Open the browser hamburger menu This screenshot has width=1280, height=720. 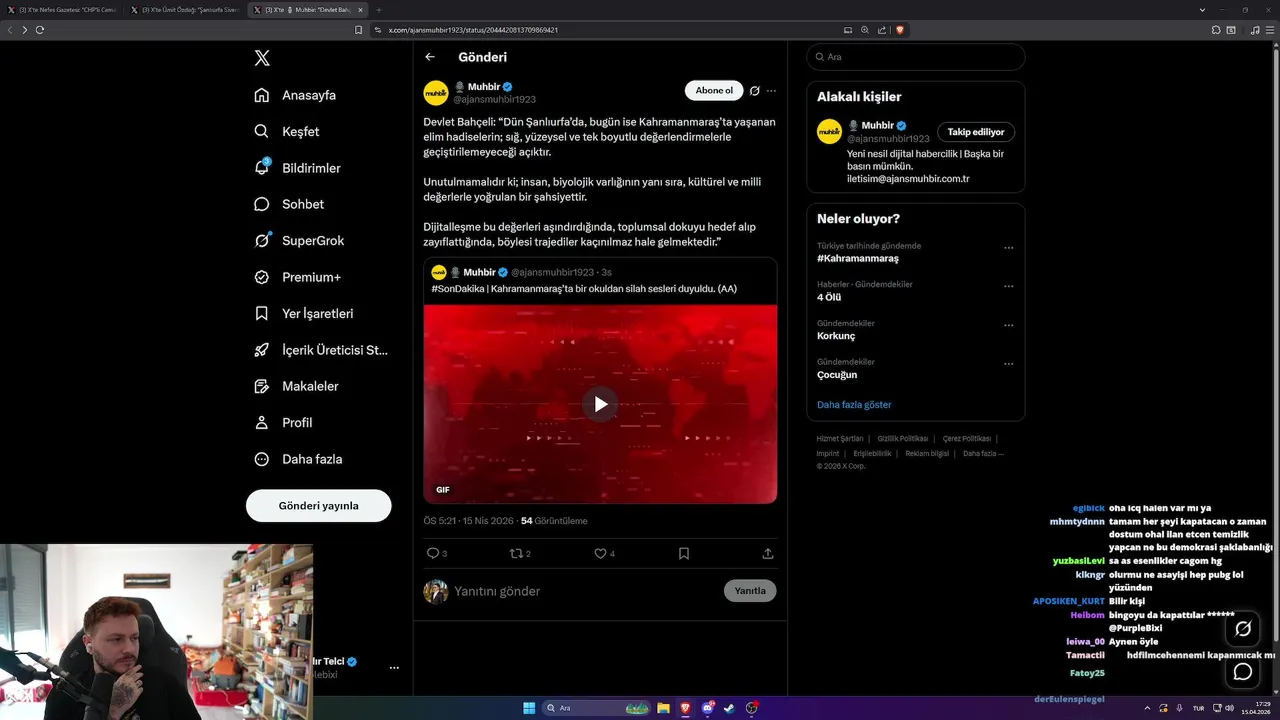1271,30
